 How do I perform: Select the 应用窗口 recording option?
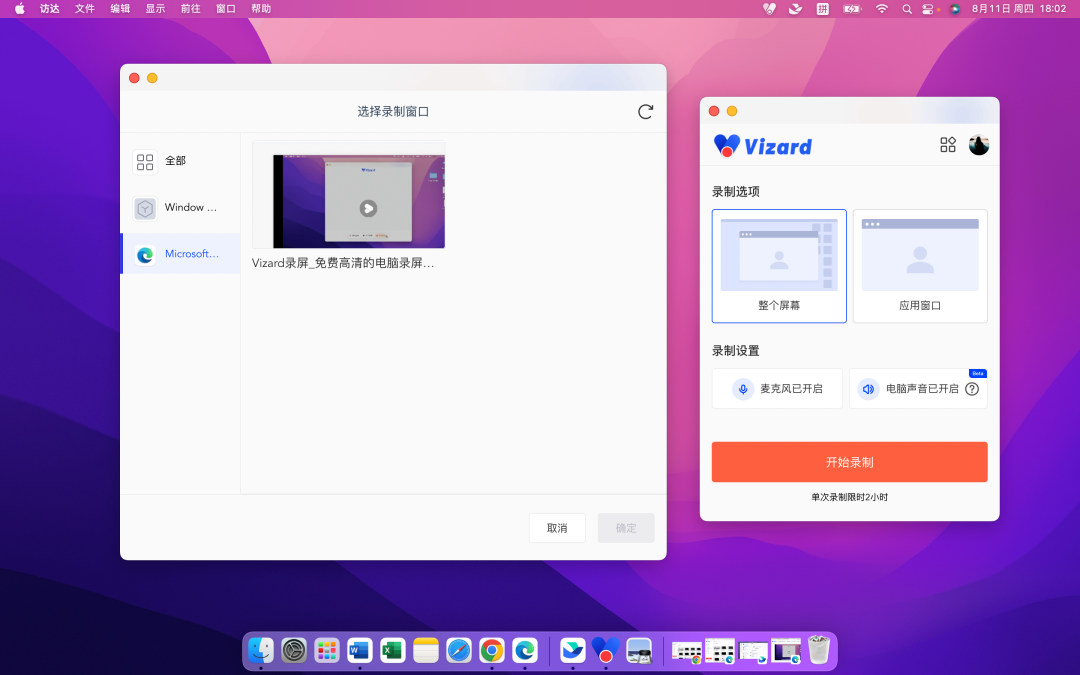tap(919, 265)
